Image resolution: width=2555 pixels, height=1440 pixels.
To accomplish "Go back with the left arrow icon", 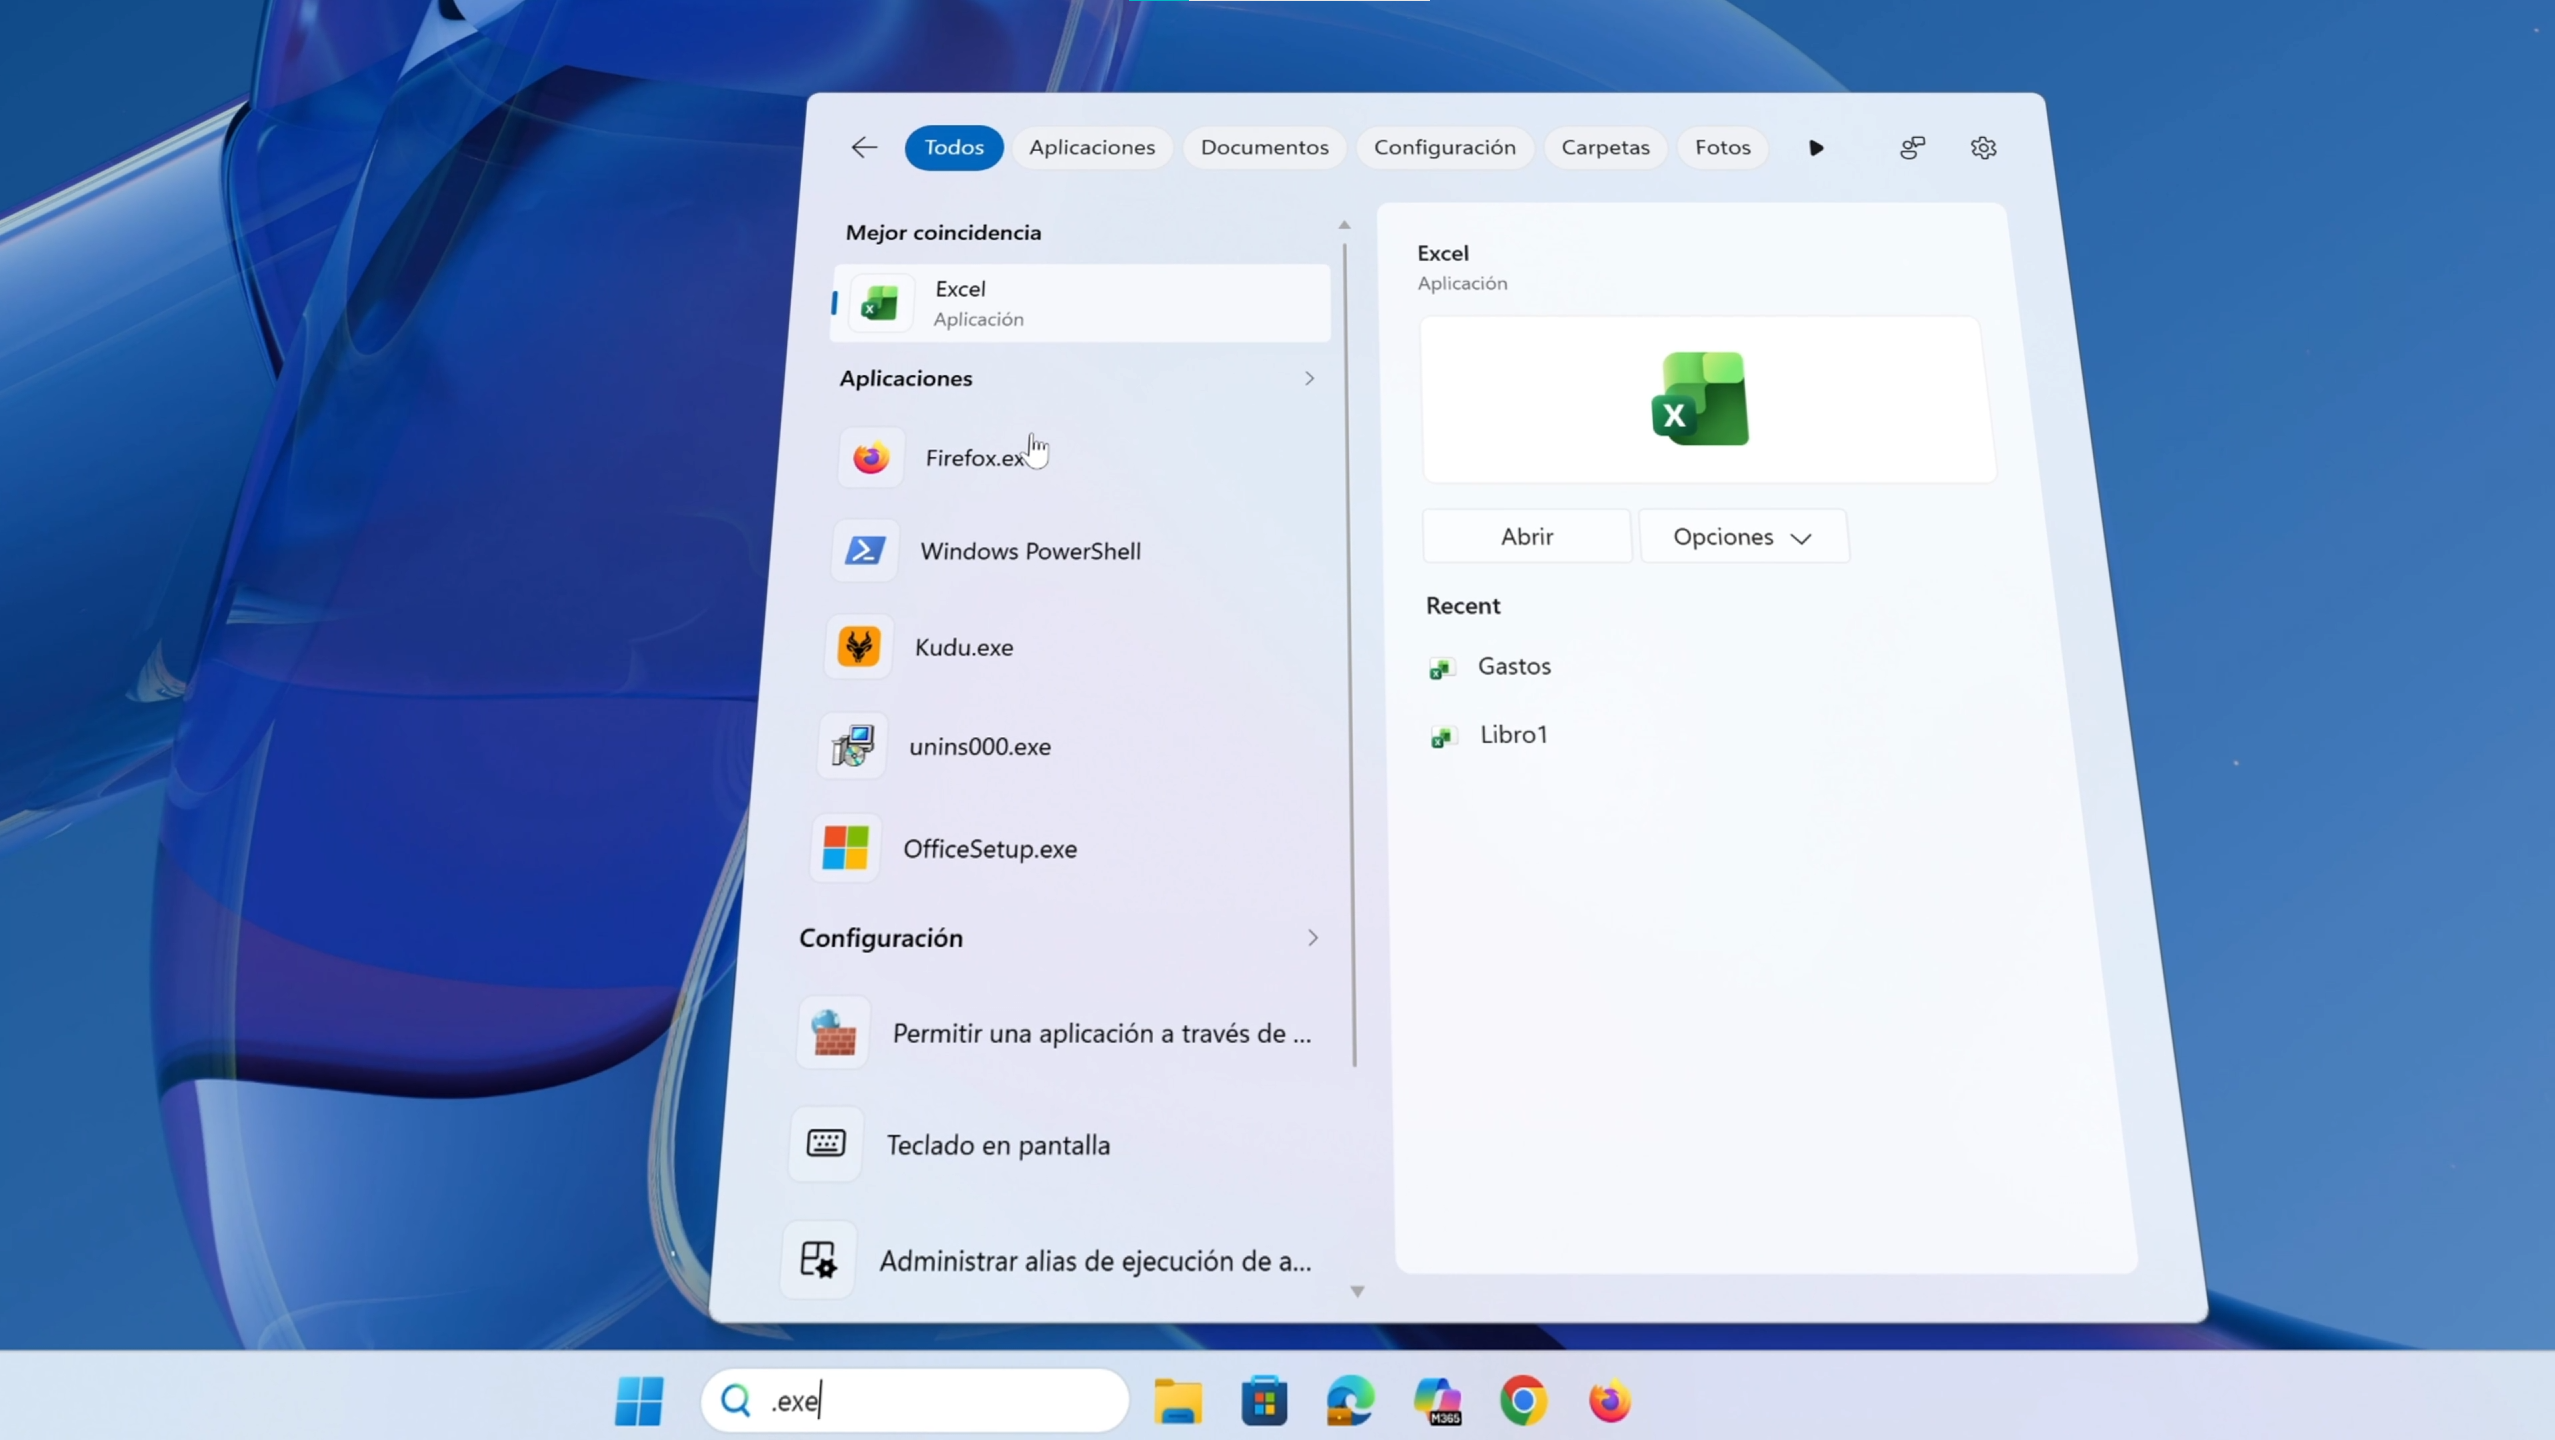I will [864, 148].
